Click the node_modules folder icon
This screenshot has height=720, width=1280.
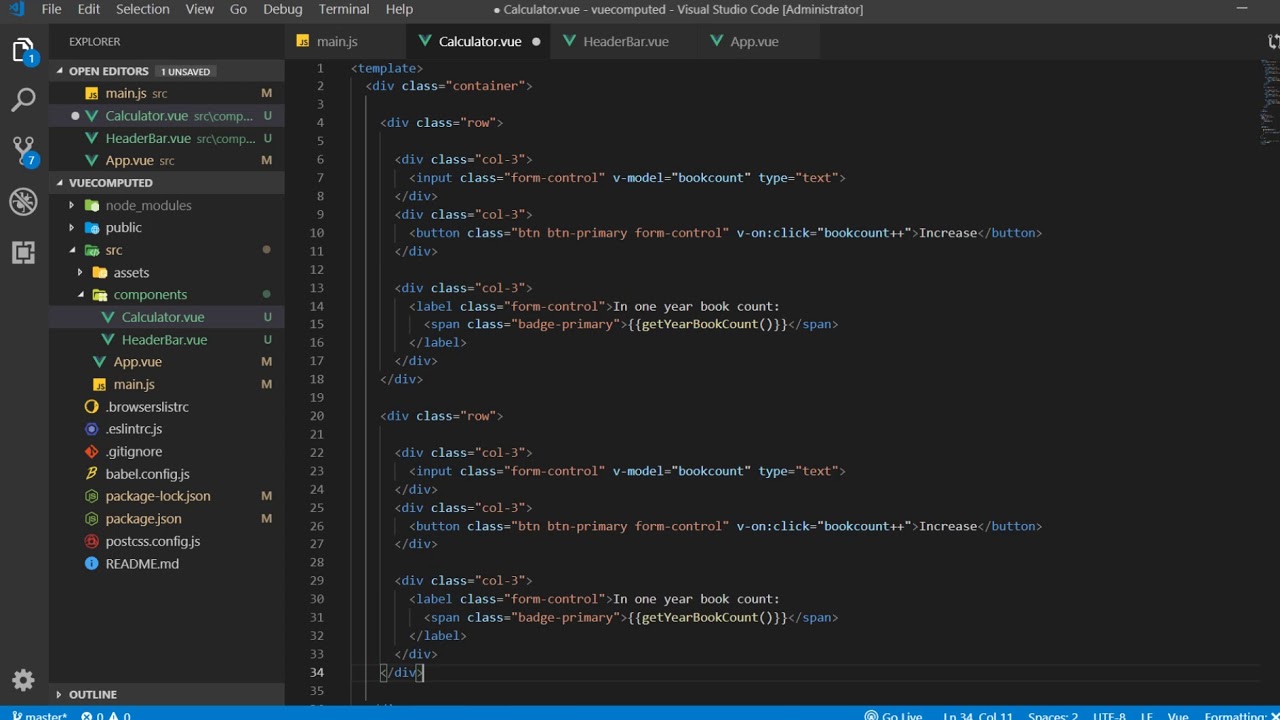point(92,205)
